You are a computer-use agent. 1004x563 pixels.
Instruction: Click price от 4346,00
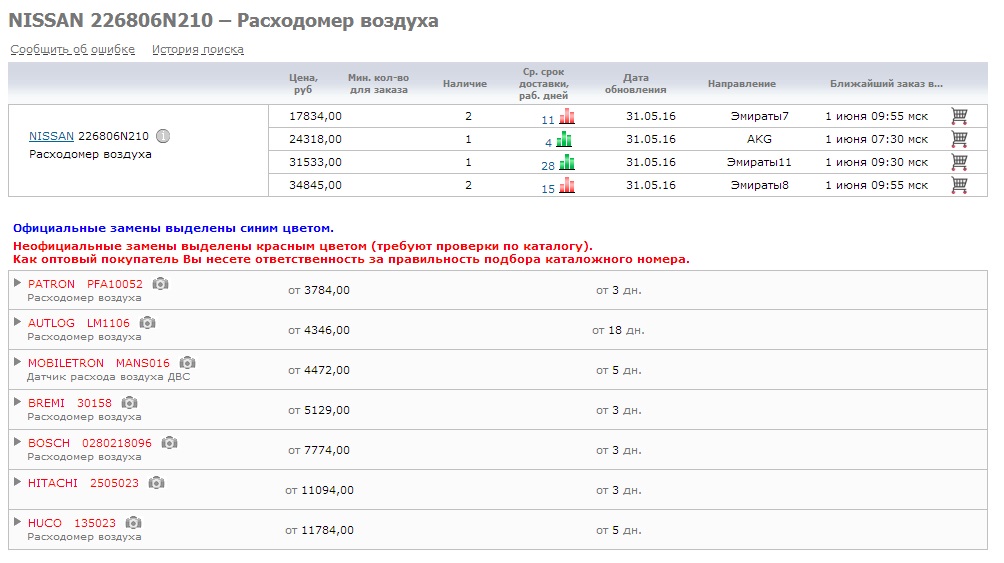[x=319, y=330]
